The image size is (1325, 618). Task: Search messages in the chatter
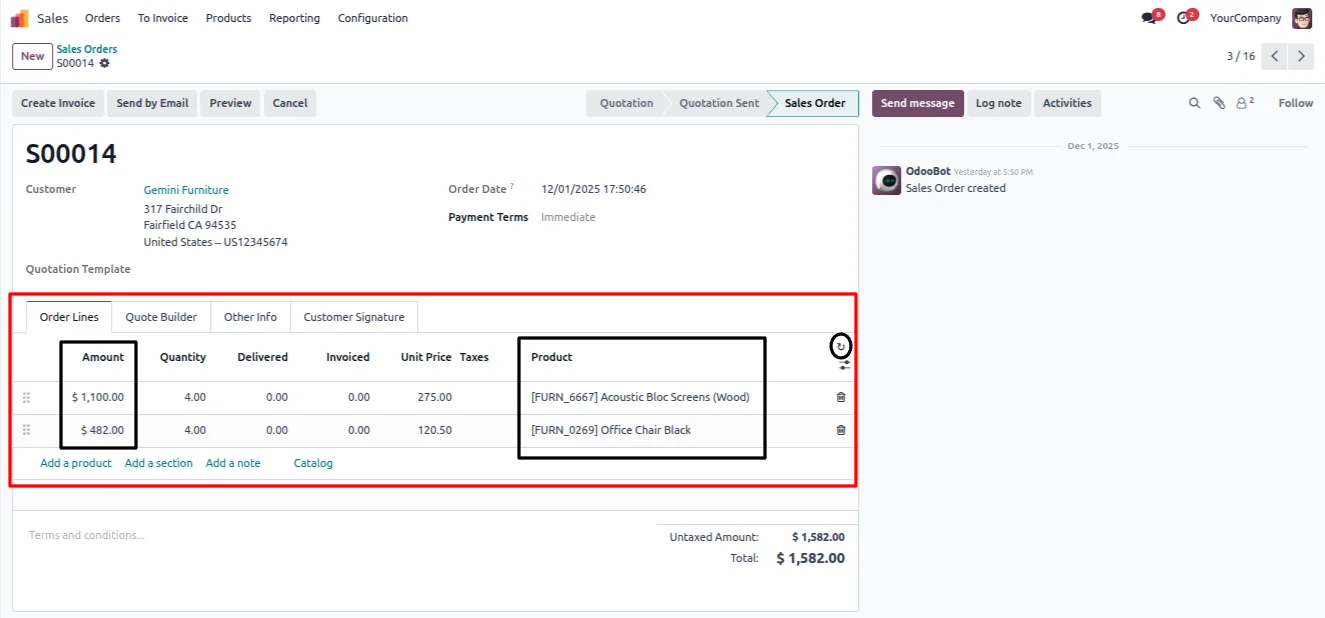[x=1194, y=103]
